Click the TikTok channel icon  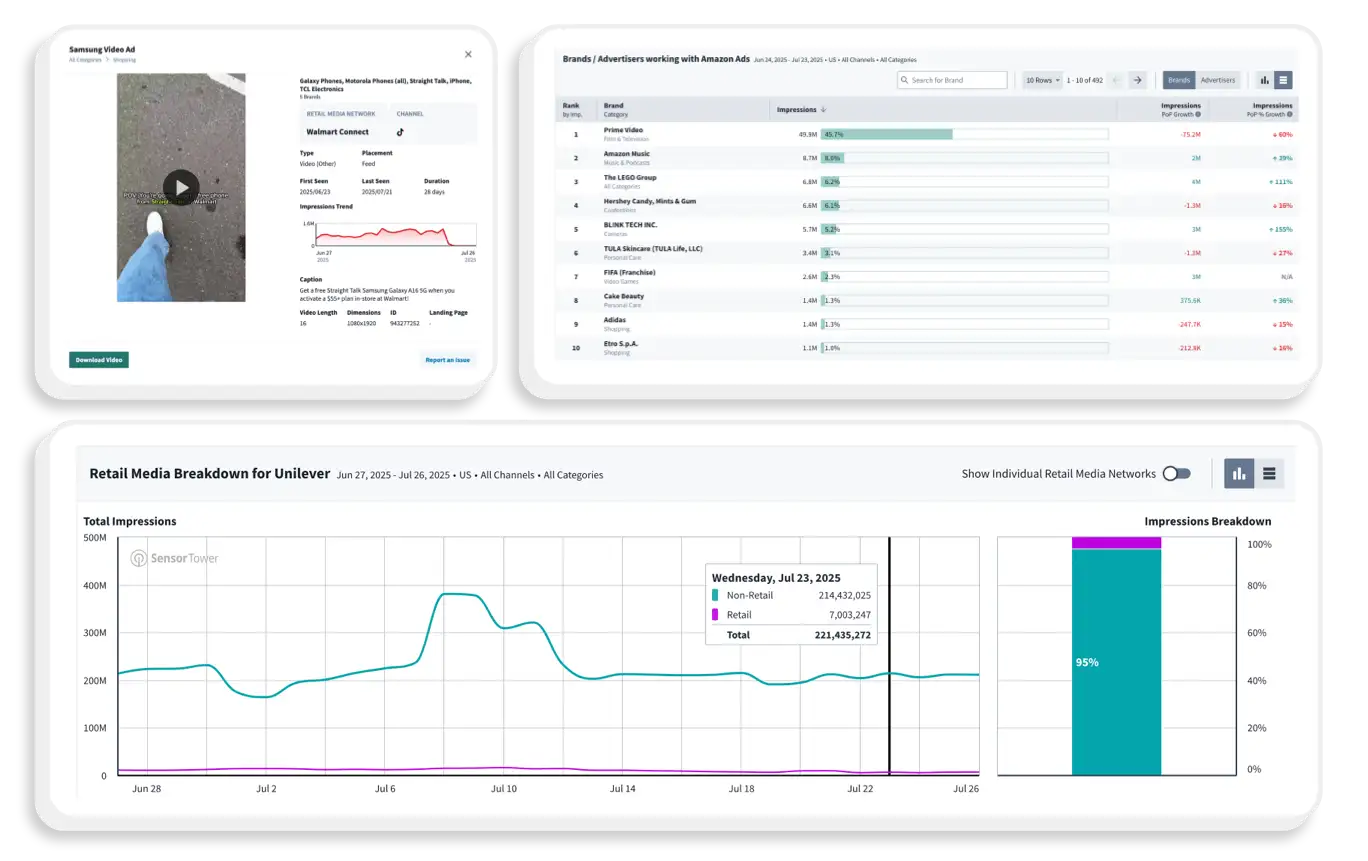(x=400, y=132)
